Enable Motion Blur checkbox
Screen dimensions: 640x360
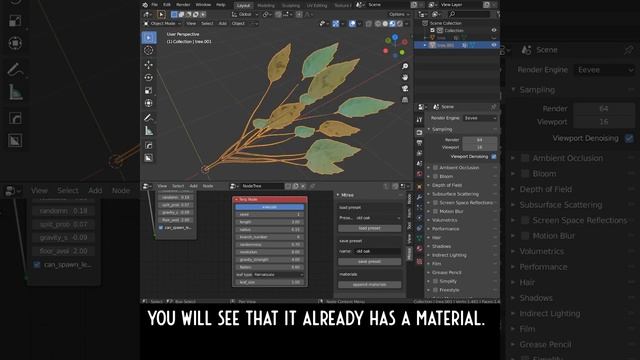pyautogui.click(x=436, y=211)
